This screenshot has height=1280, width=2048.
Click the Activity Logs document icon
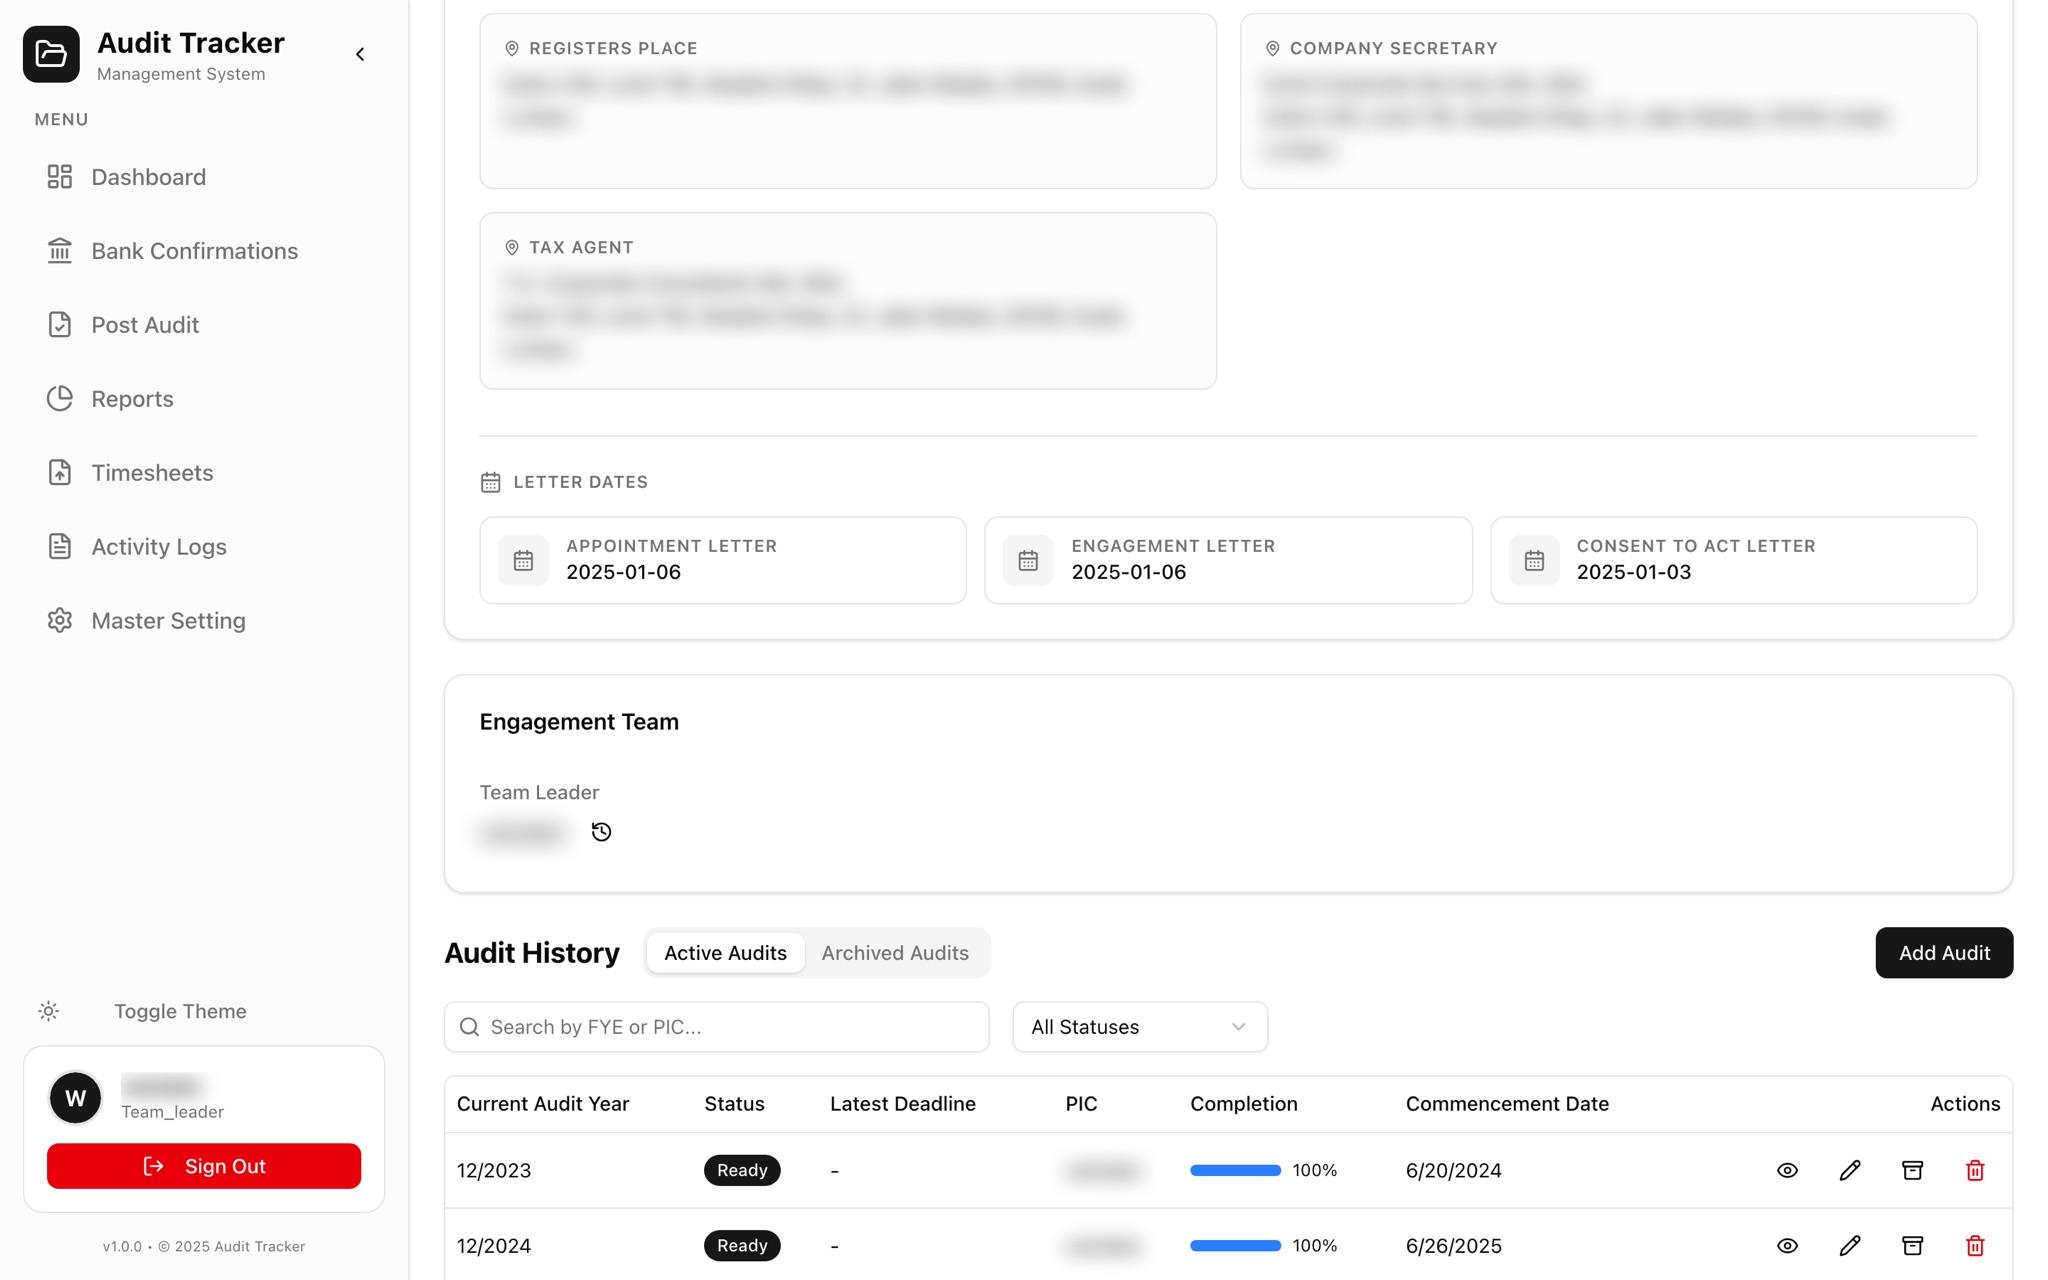pos(60,547)
